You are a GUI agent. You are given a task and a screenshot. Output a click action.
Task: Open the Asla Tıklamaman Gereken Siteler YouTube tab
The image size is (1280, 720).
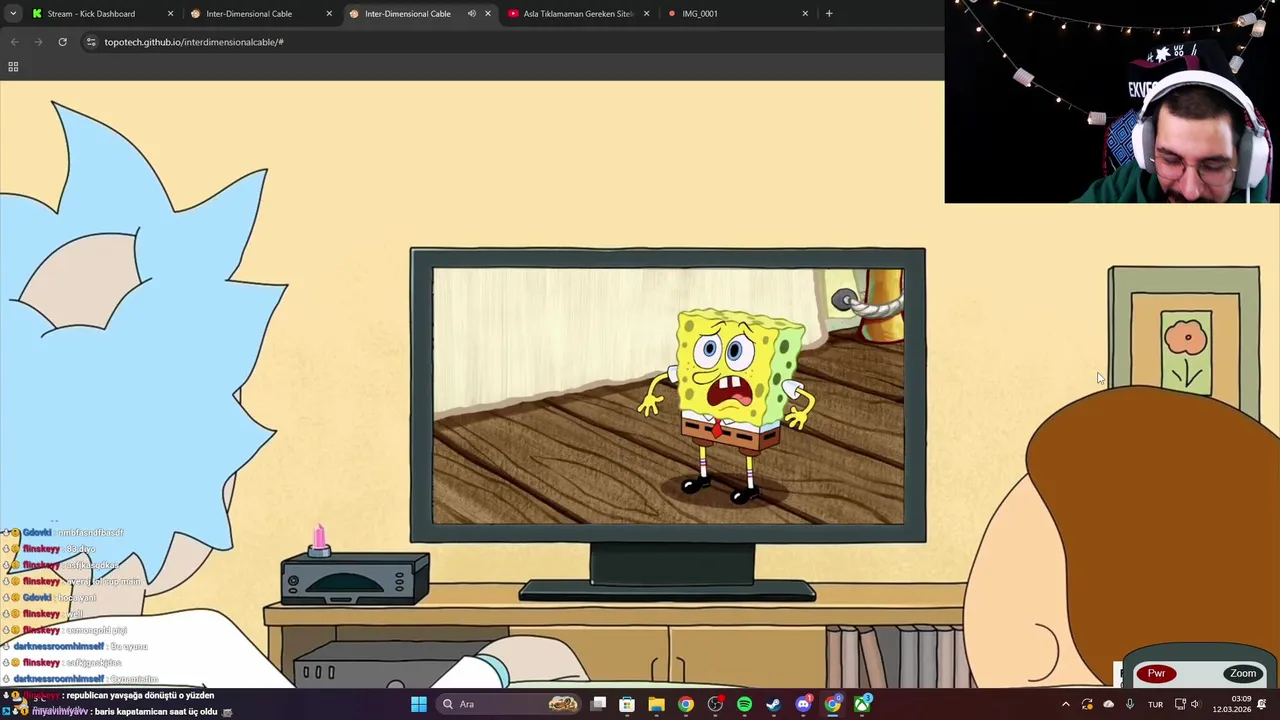pyautogui.click(x=578, y=13)
